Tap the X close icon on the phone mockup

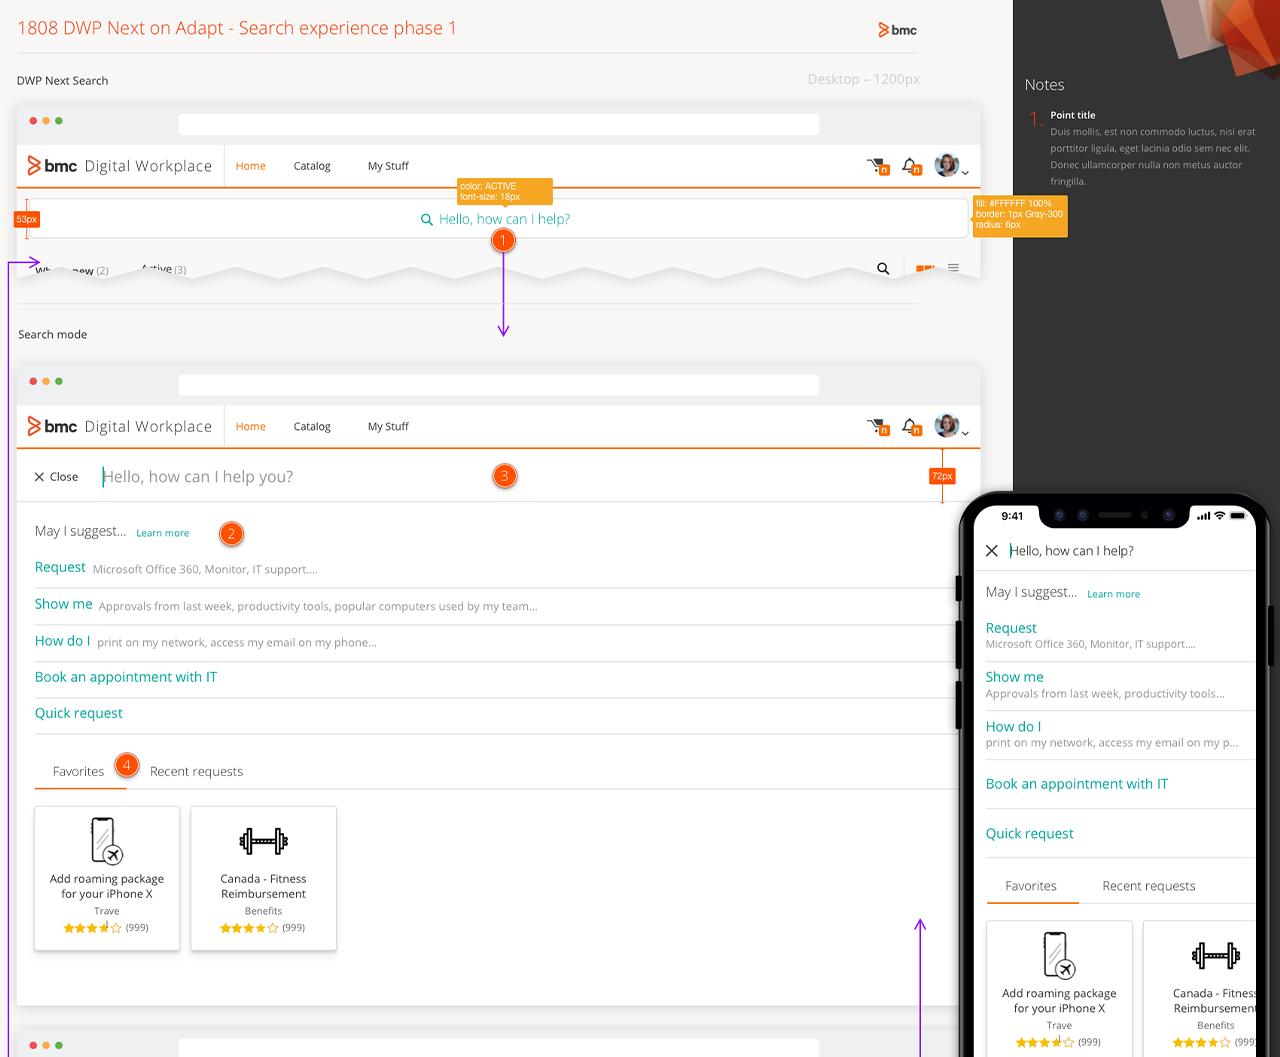[992, 551]
